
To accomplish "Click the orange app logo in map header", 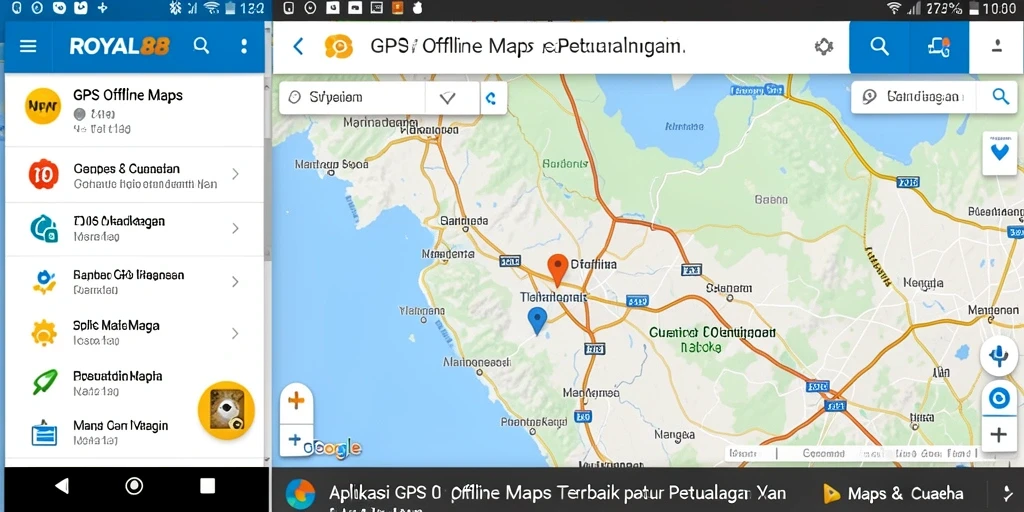I will pos(338,46).
